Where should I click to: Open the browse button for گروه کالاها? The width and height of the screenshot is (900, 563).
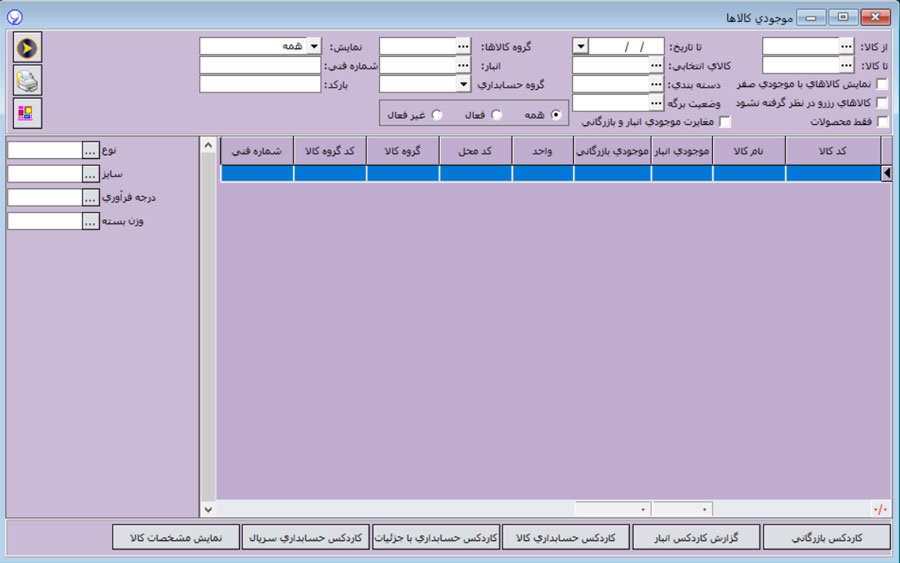pos(463,46)
